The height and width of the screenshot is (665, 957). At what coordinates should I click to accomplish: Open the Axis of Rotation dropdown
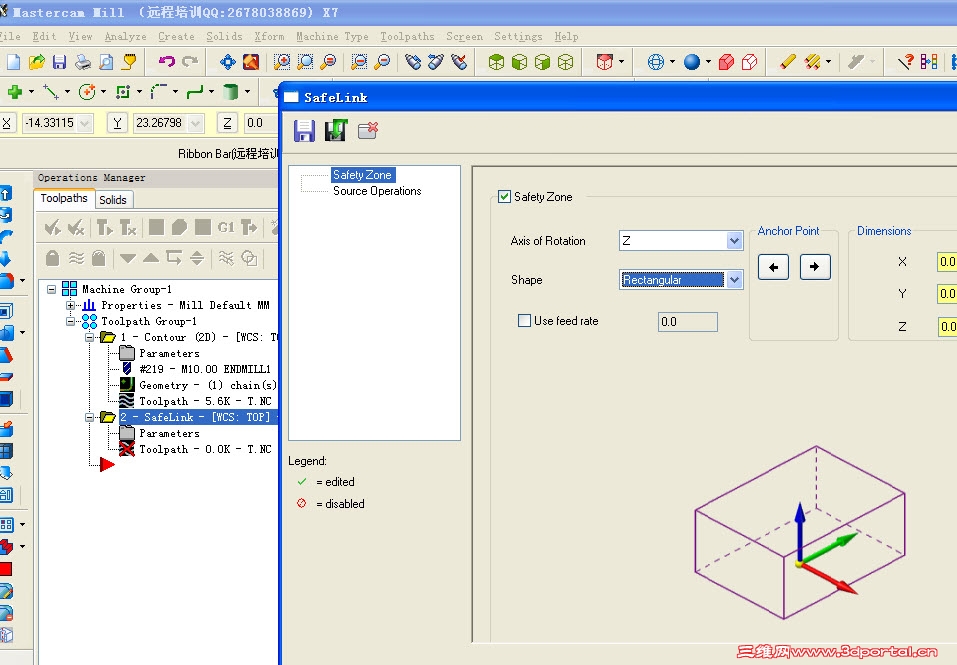[x=734, y=241]
